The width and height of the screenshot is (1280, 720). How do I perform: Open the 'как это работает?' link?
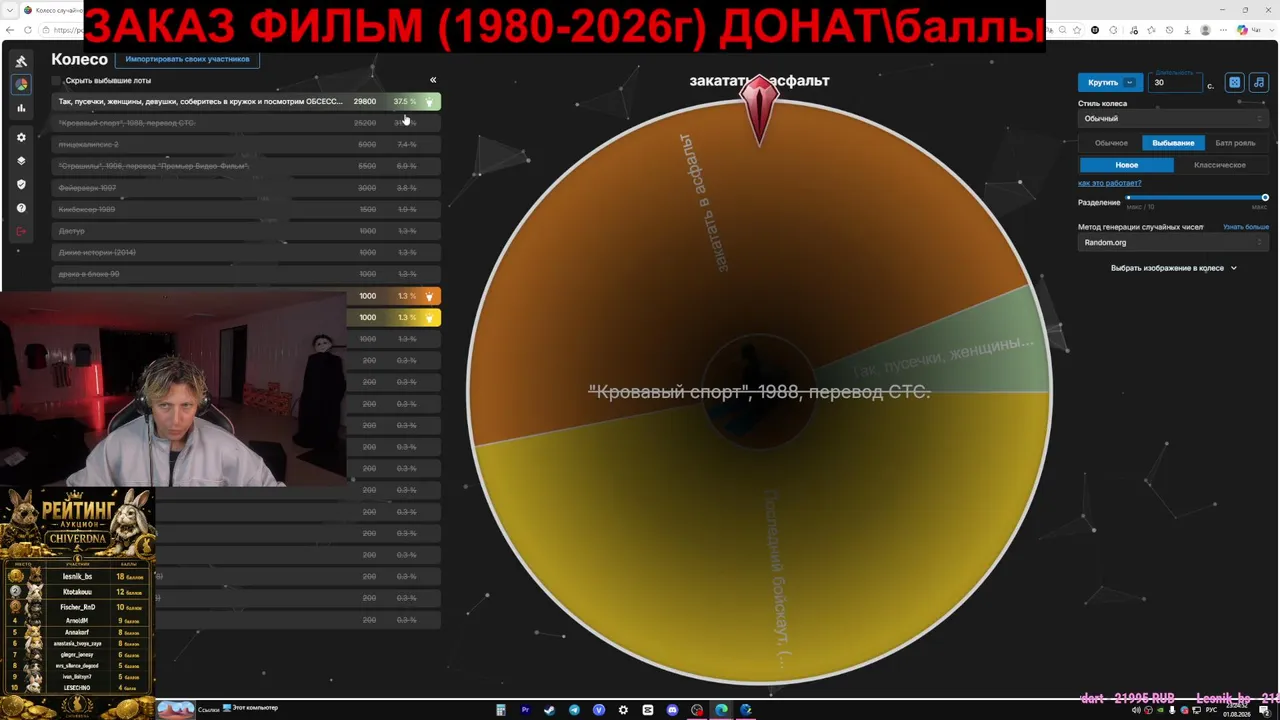(1109, 183)
